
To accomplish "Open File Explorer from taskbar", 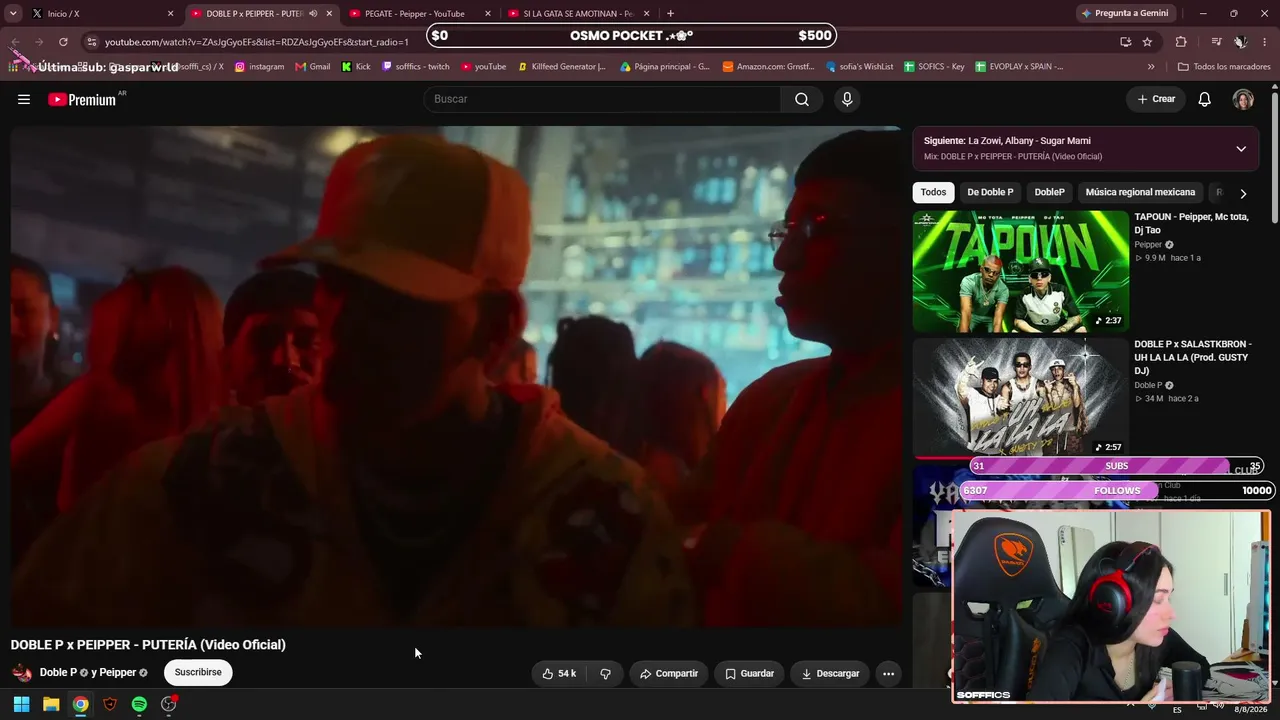I will coord(51,704).
